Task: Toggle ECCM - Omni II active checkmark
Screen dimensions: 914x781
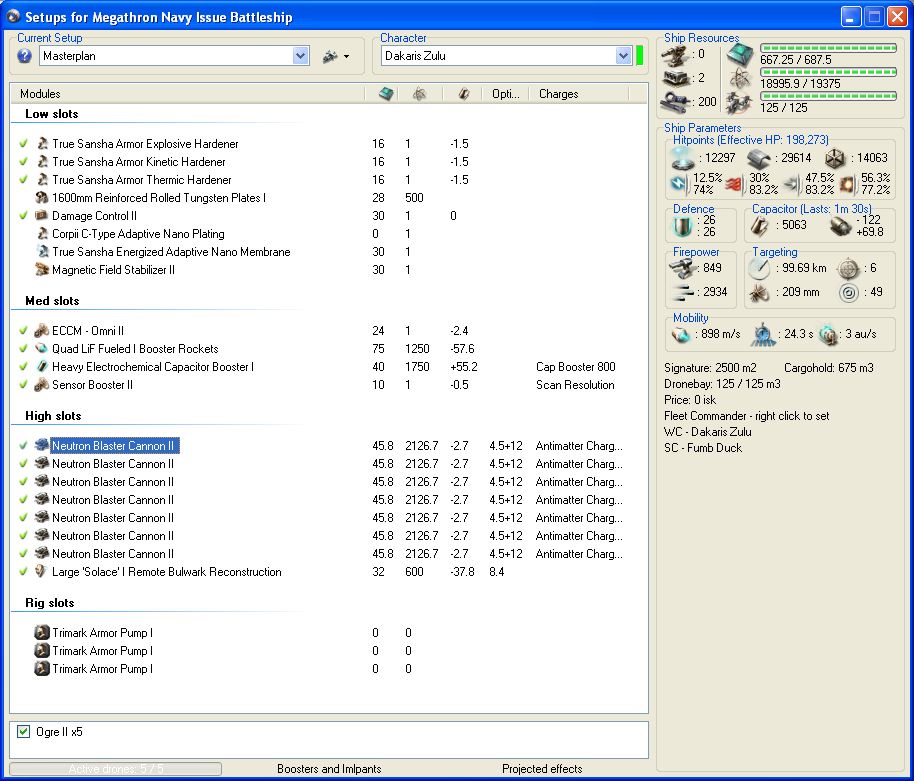Action: [x=23, y=330]
